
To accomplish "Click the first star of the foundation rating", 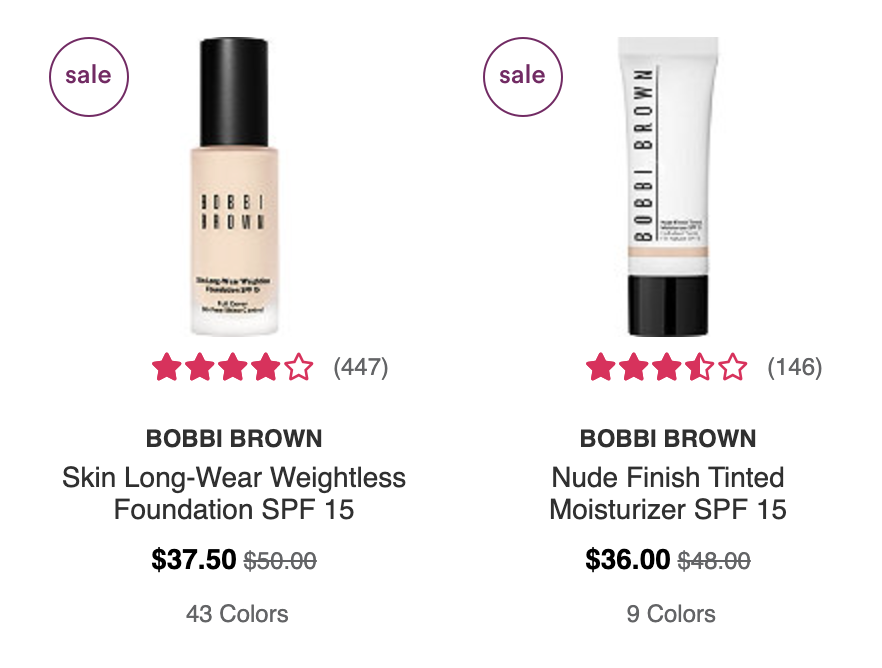I will click(166, 367).
